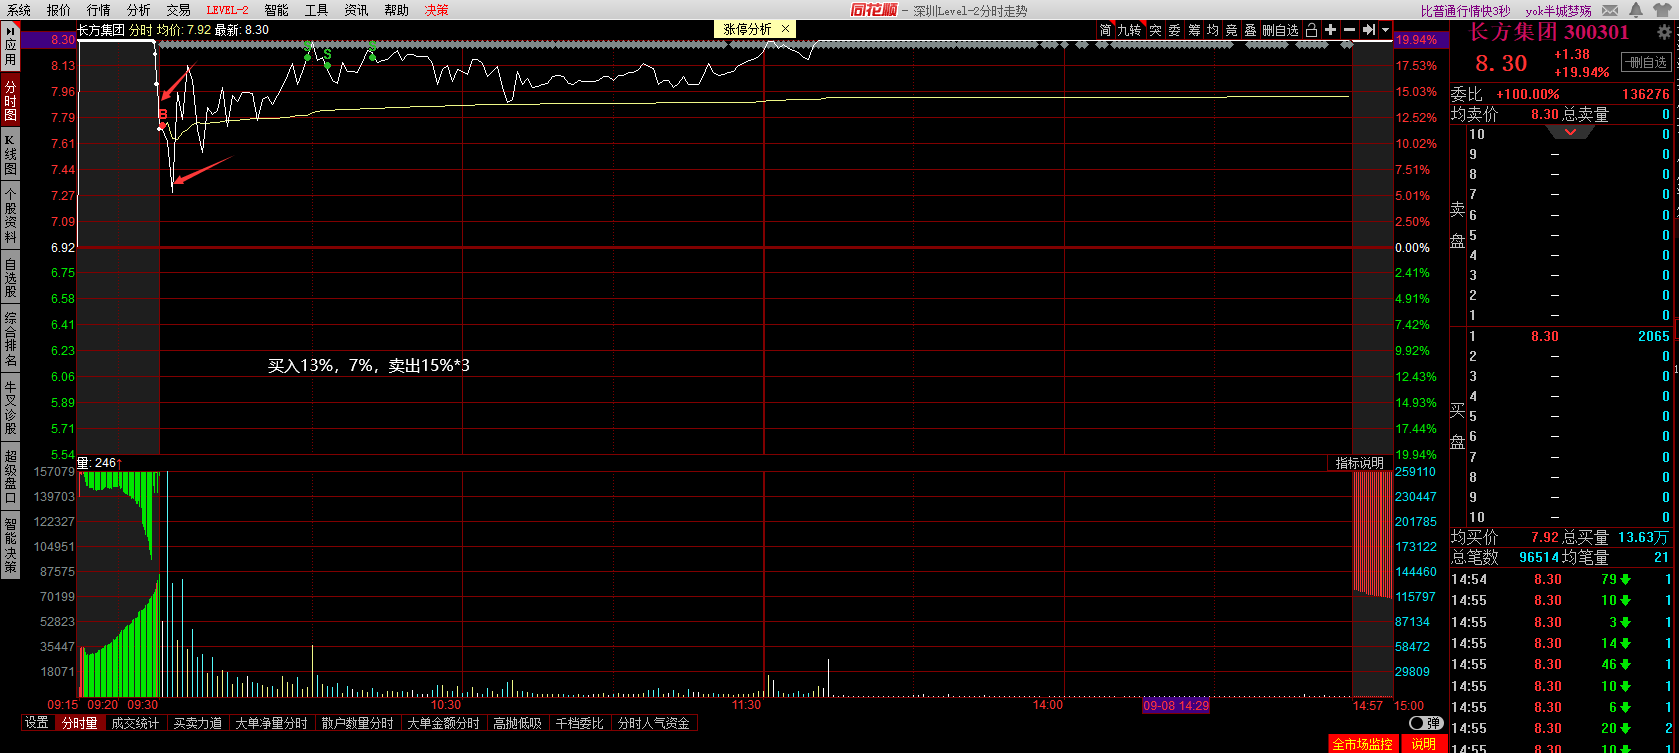Image resolution: width=1679 pixels, height=753 pixels.
Task: Open the K线图 sidebar tab
Action: [x=10, y=154]
